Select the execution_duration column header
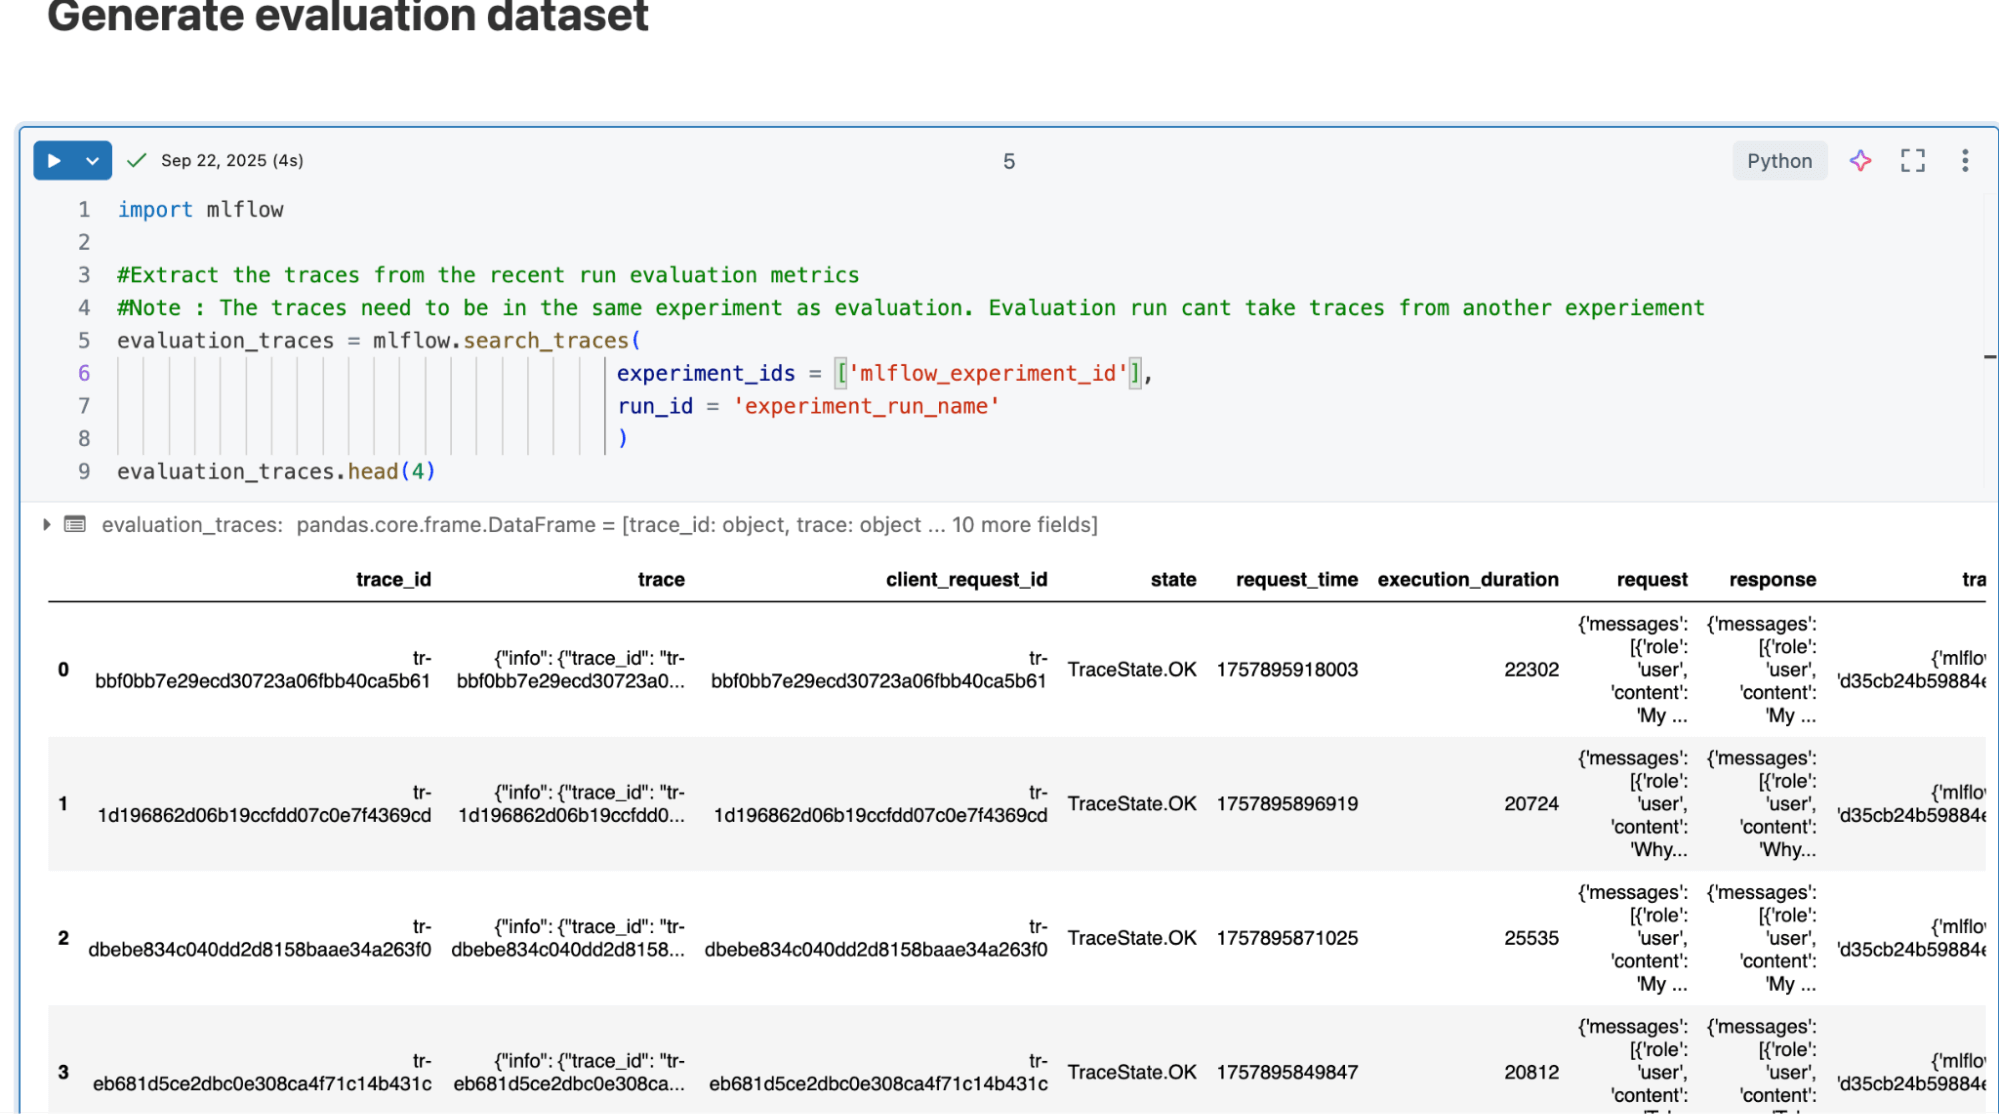Image resolution: width=1999 pixels, height=1114 pixels. click(x=1467, y=580)
